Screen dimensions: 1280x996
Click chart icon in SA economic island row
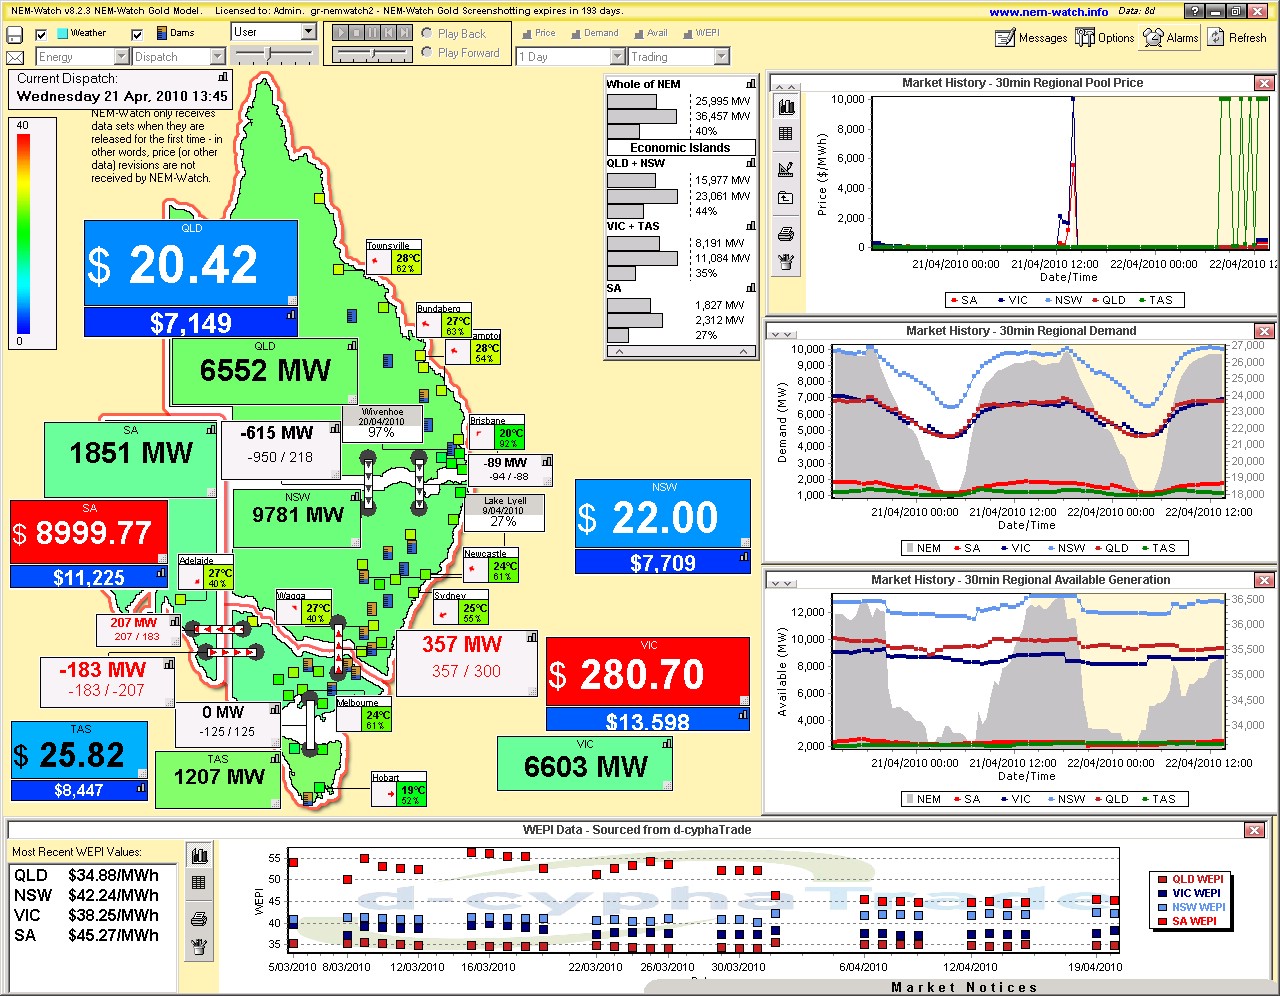(x=751, y=288)
